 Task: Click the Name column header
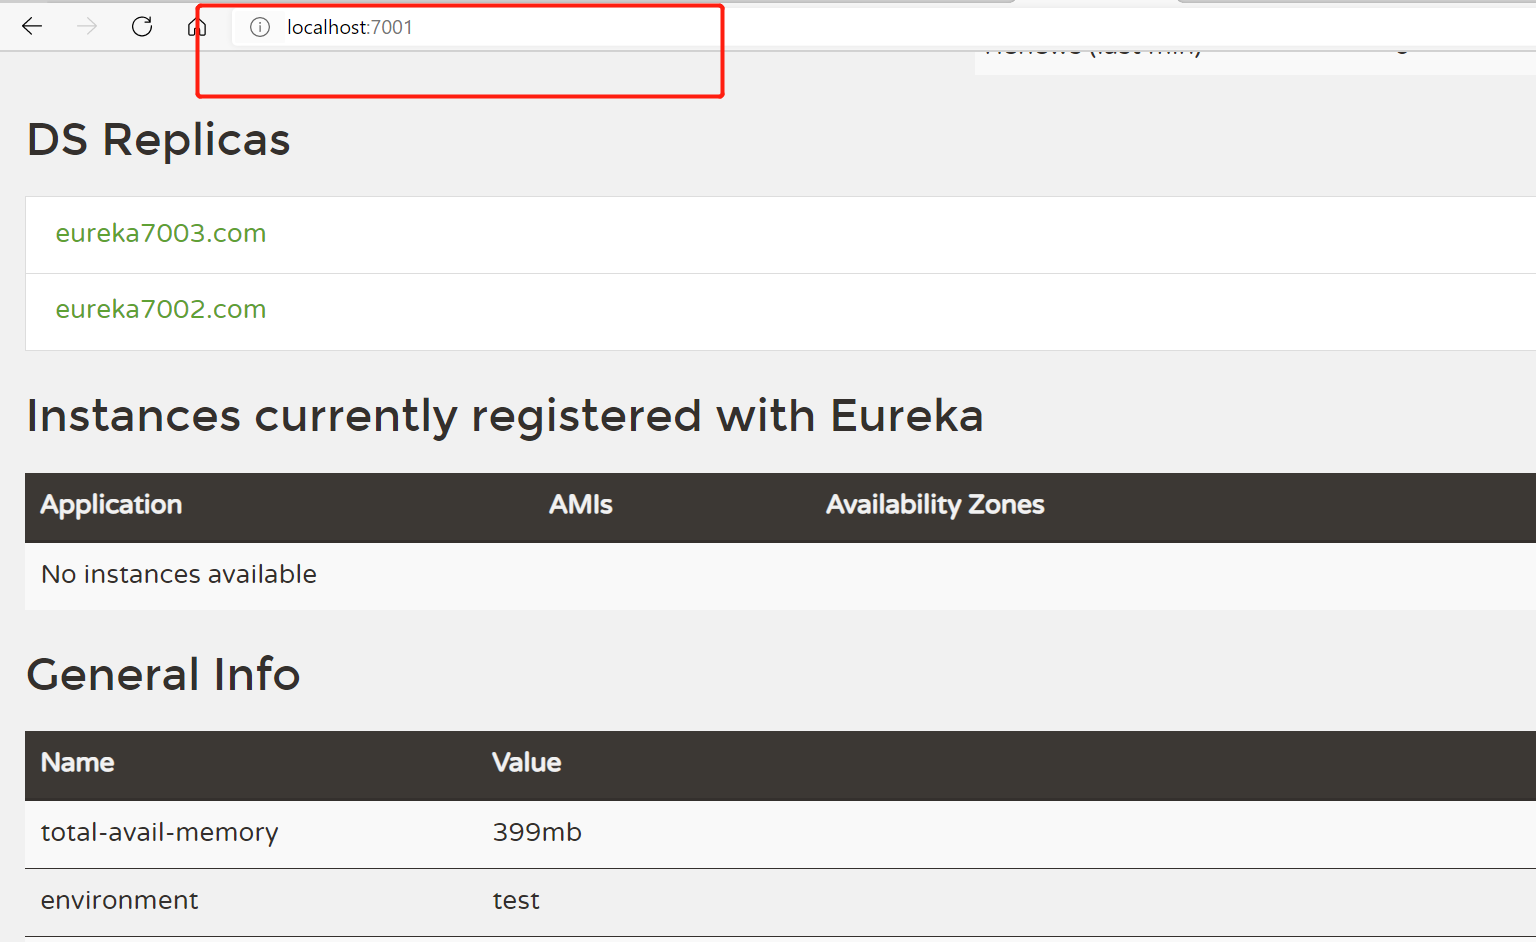78,763
